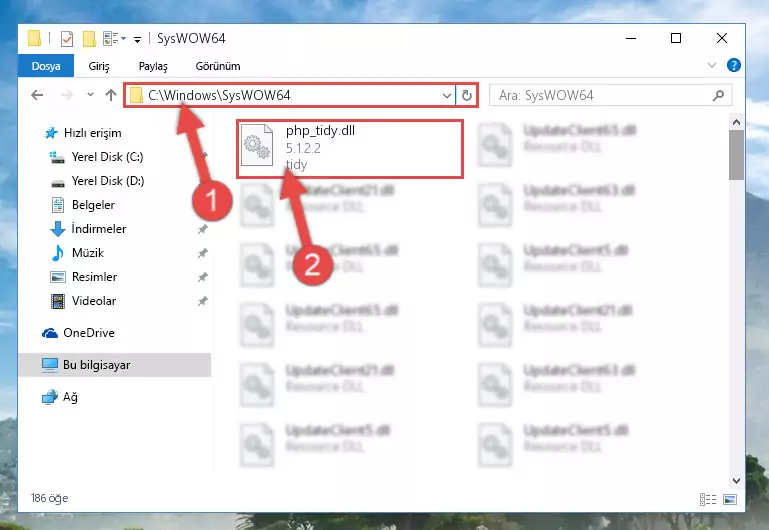Open the Help question mark icon
This screenshot has width=769, height=530.
click(734, 65)
